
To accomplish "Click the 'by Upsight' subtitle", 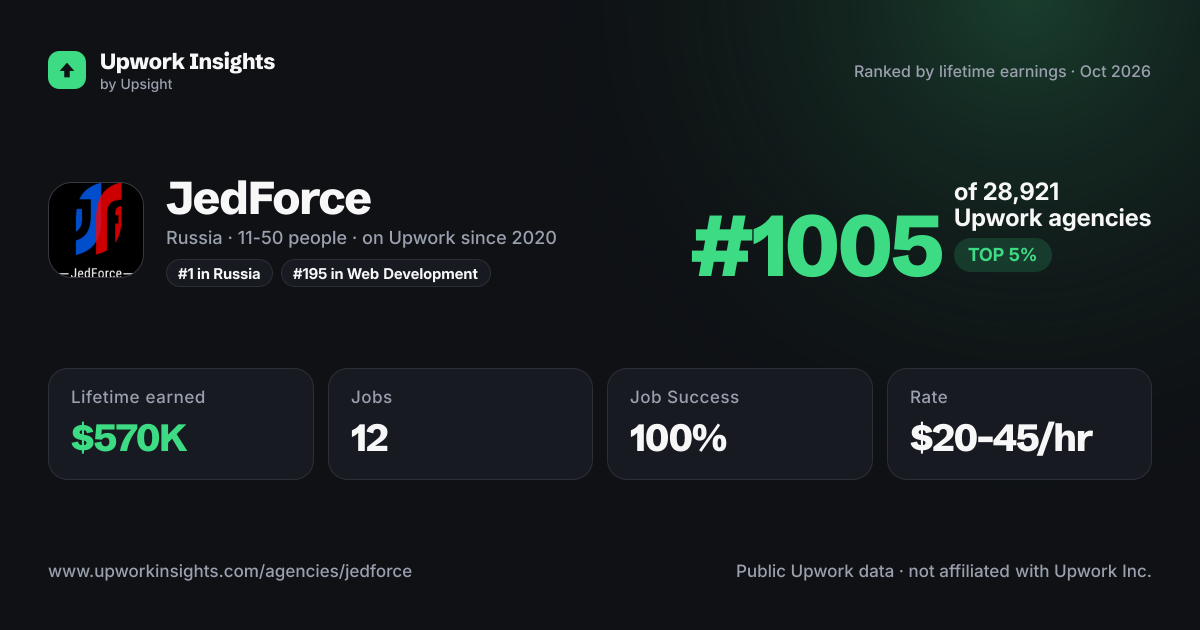I will click(136, 85).
